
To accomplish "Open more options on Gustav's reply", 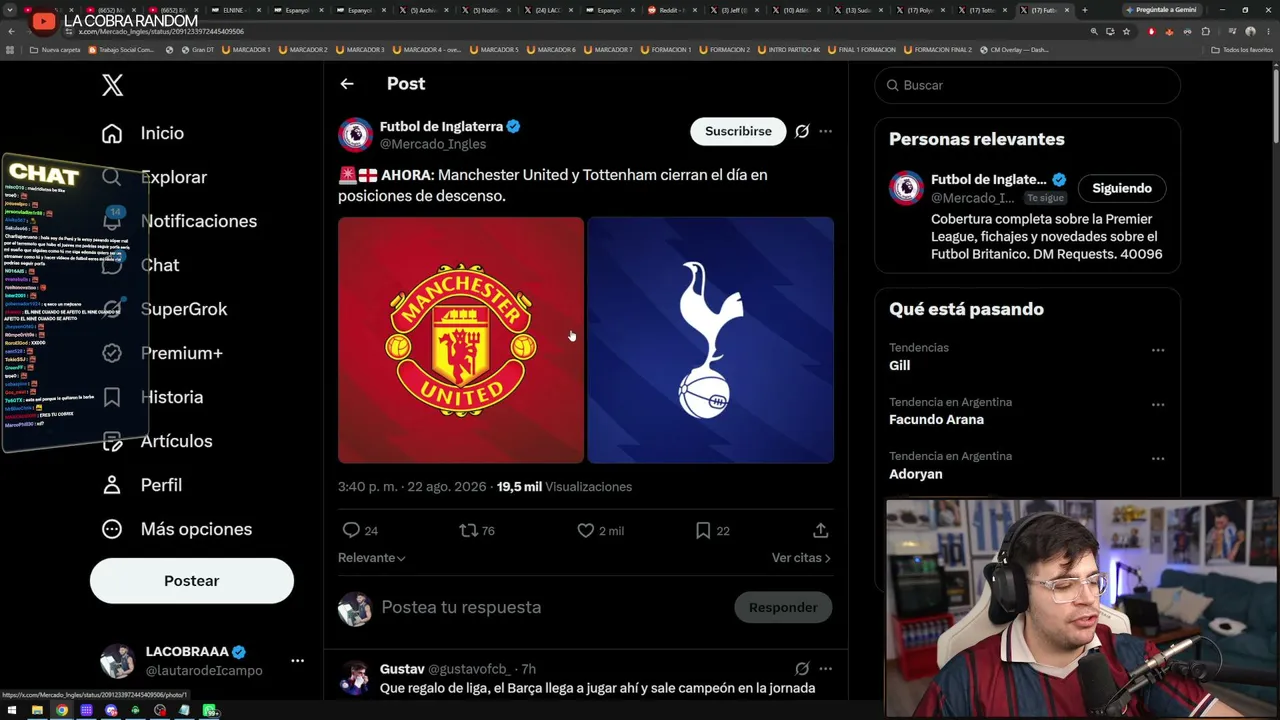I will point(825,668).
